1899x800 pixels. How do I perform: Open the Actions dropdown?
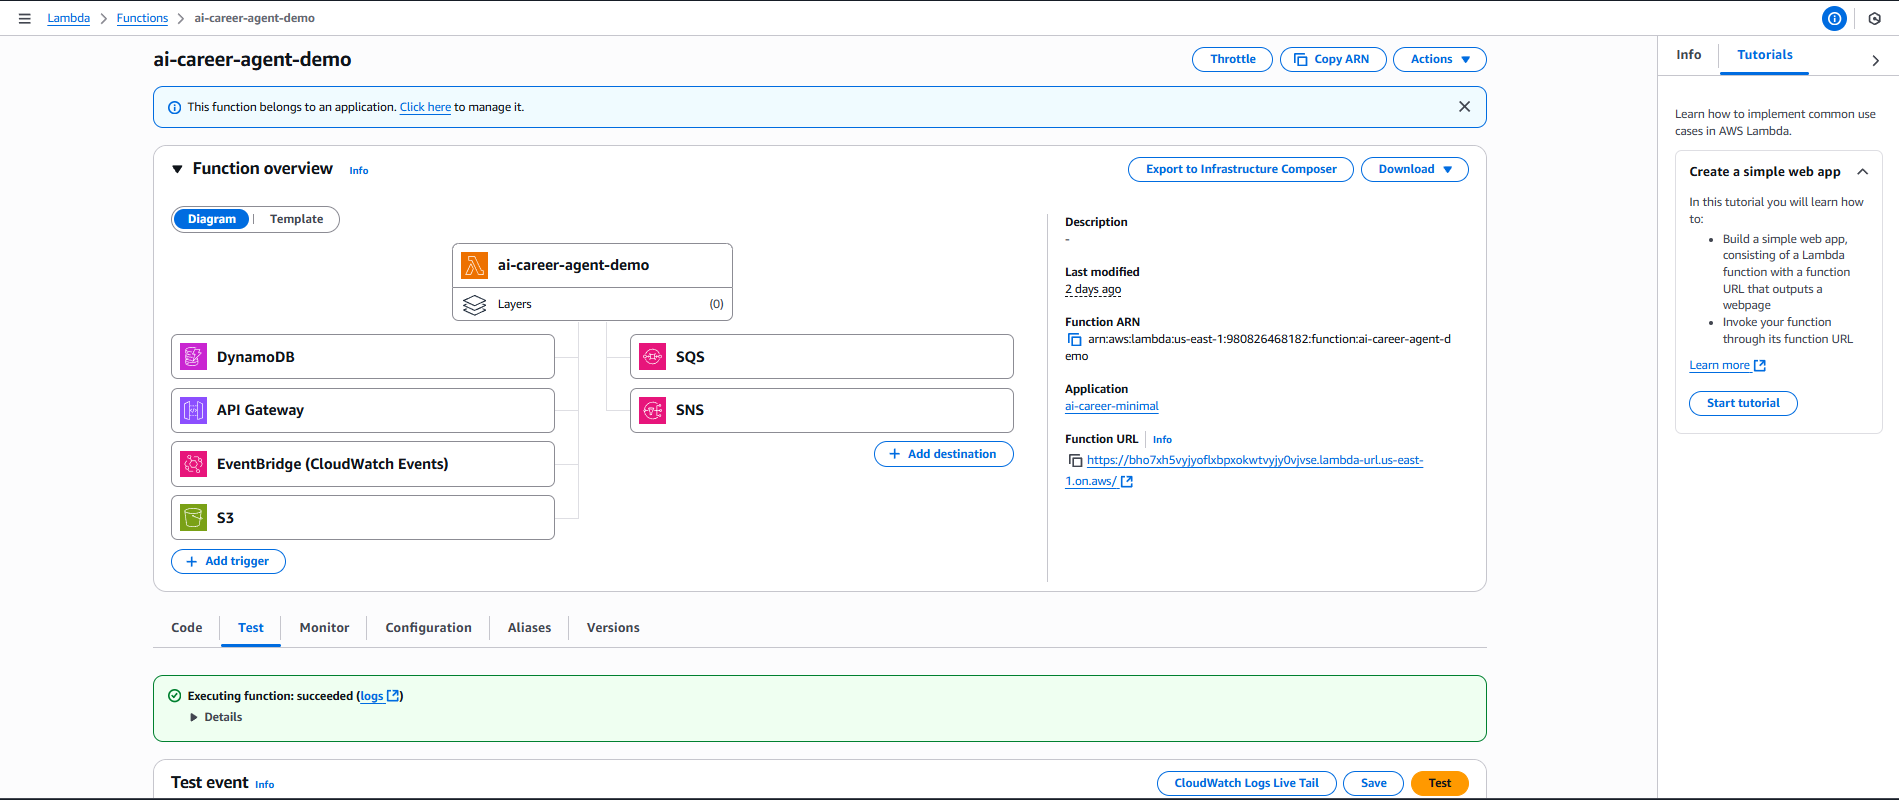click(x=1440, y=60)
